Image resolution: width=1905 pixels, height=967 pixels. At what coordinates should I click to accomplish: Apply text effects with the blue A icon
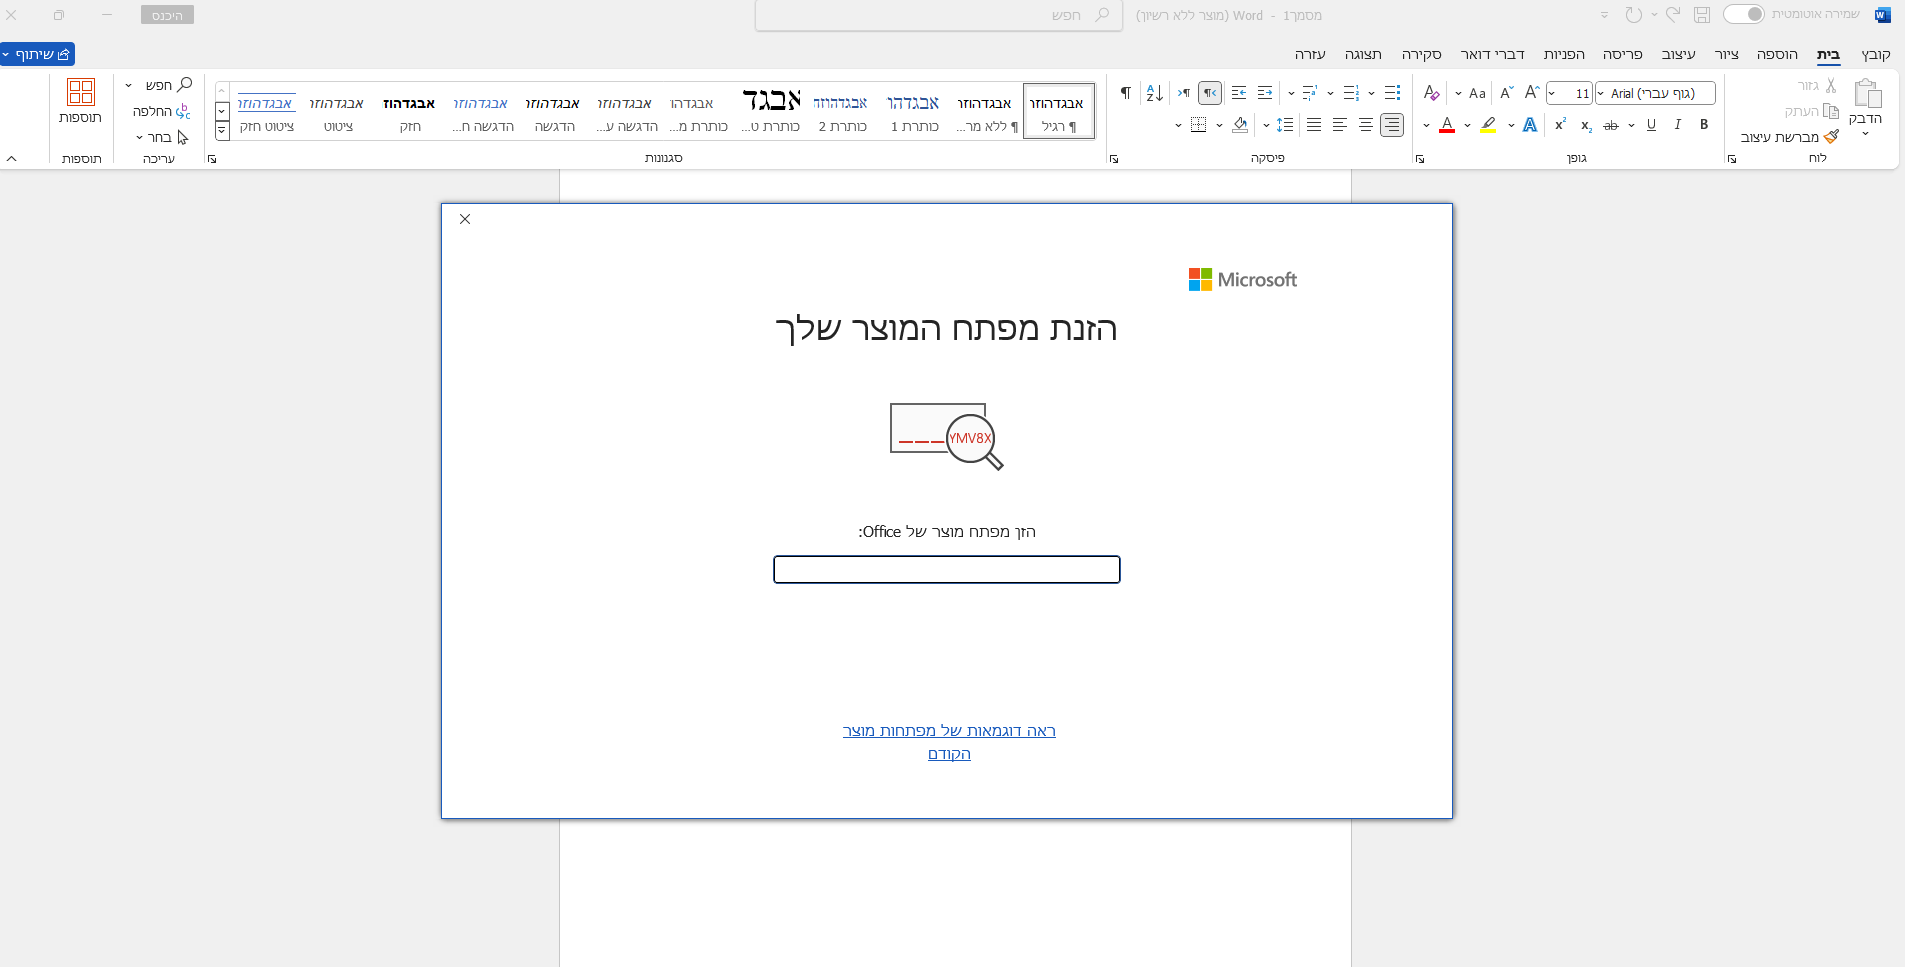1530,125
